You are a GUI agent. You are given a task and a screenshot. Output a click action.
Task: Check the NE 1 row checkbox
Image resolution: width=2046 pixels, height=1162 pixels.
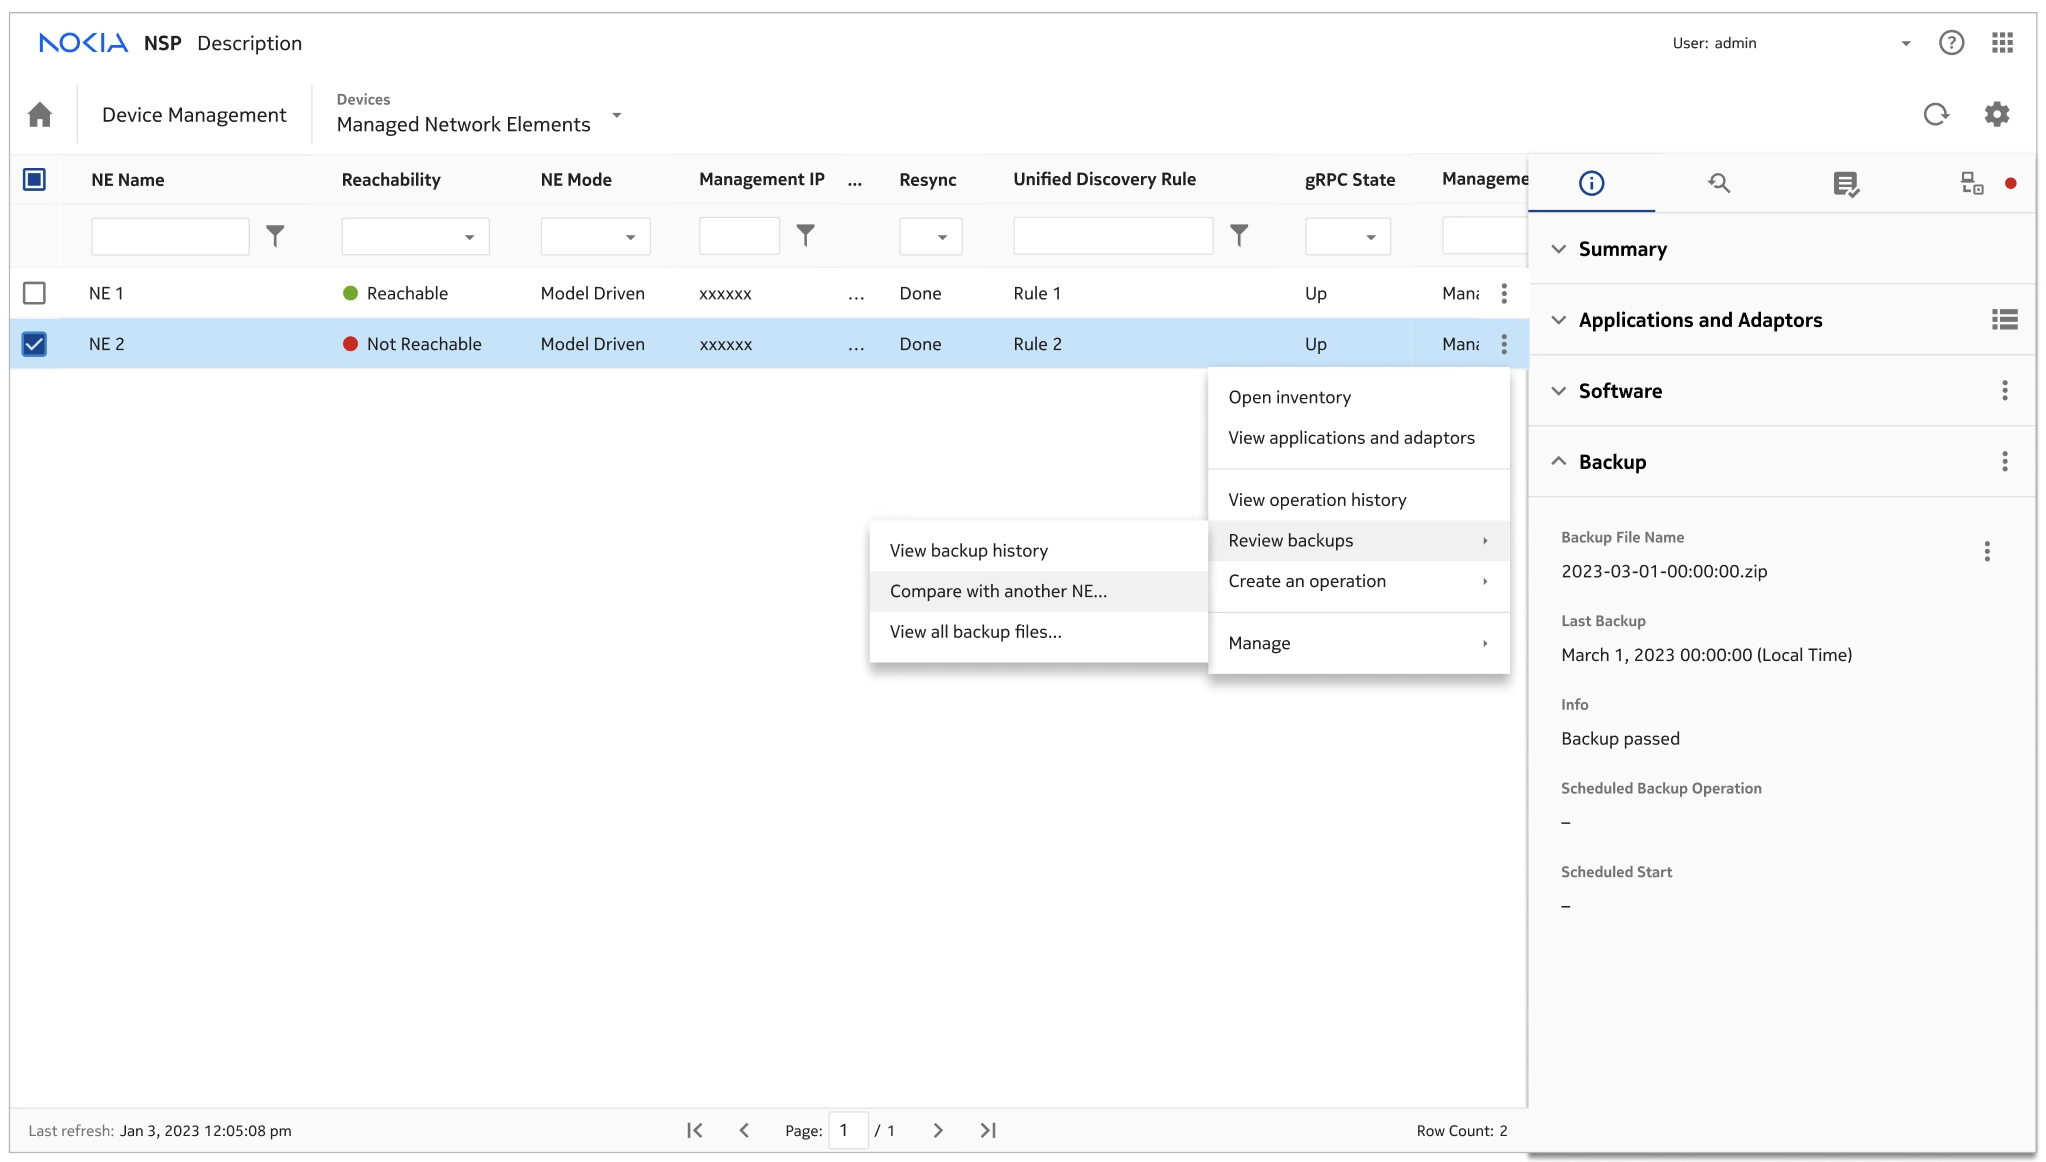[34, 293]
